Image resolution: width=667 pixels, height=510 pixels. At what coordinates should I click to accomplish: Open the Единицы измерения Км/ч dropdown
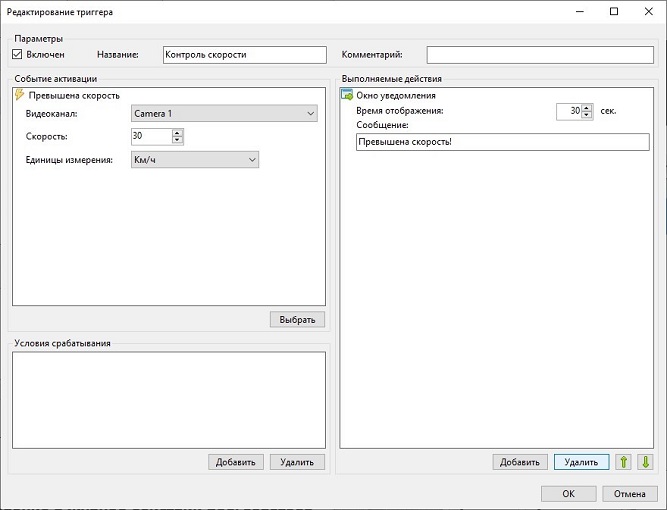(195, 160)
